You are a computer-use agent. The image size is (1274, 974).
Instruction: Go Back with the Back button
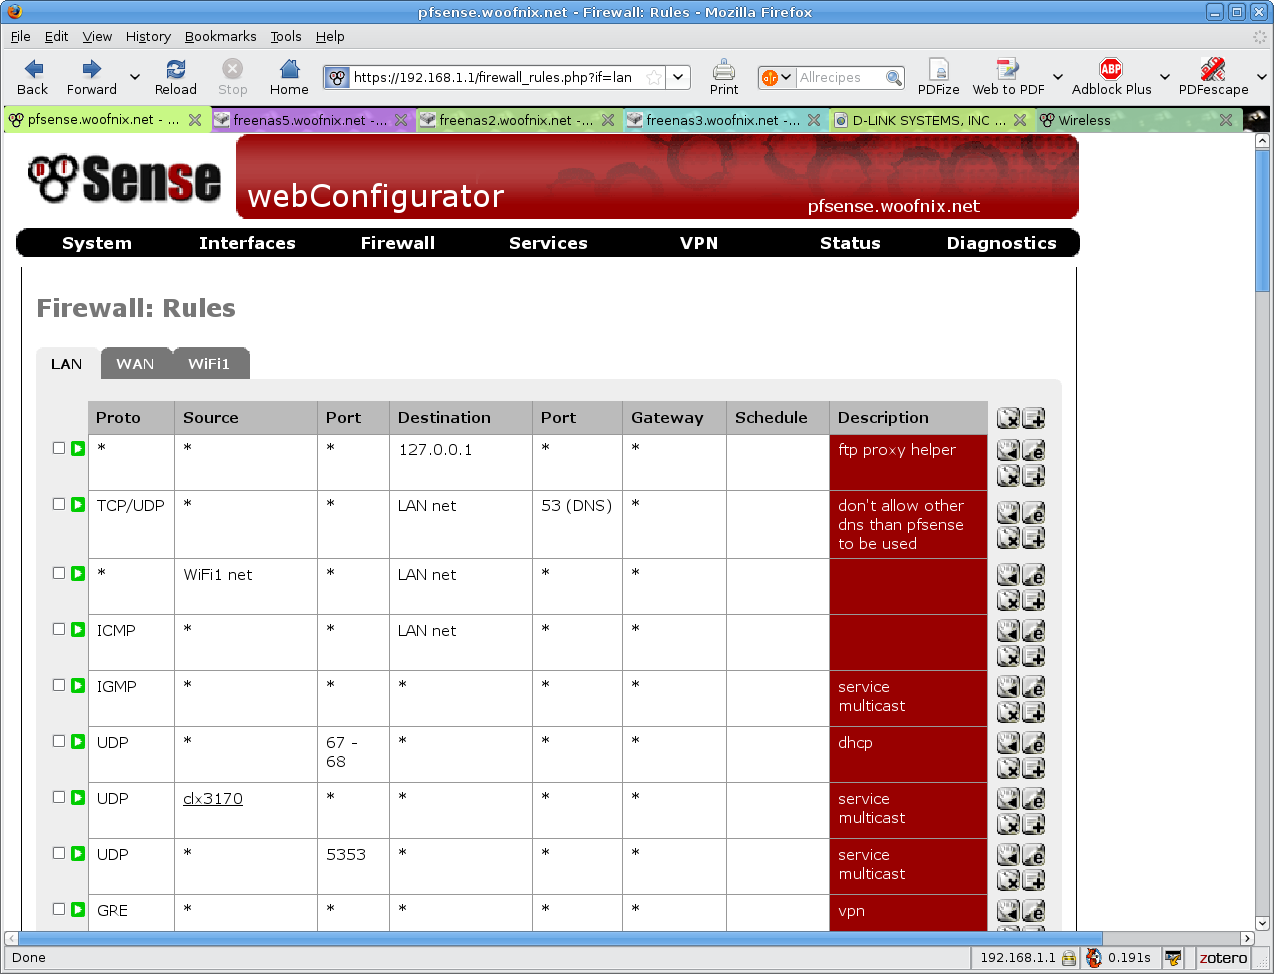tap(33, 77)
